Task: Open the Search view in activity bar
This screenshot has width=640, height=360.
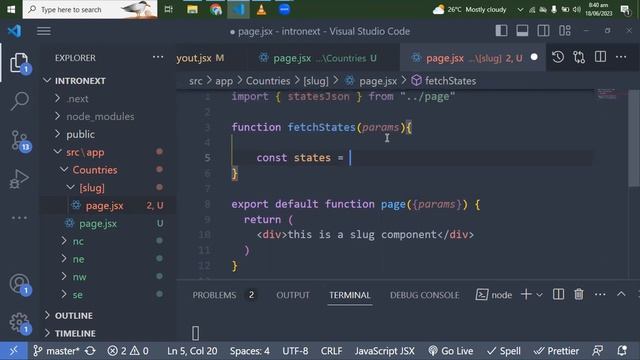Action: click(x=19, y=100)
